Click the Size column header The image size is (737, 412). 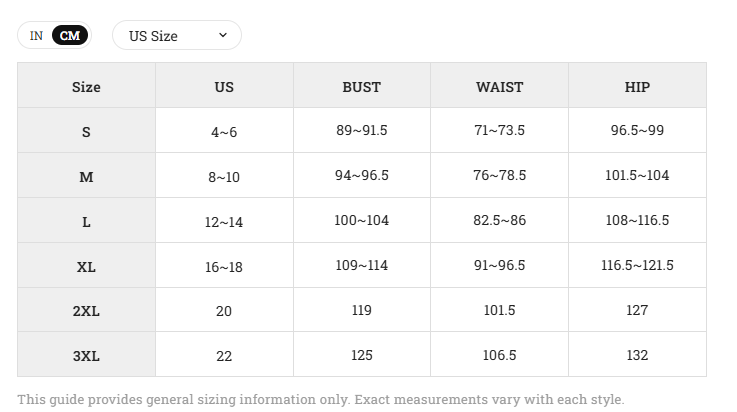click(86, 87)
